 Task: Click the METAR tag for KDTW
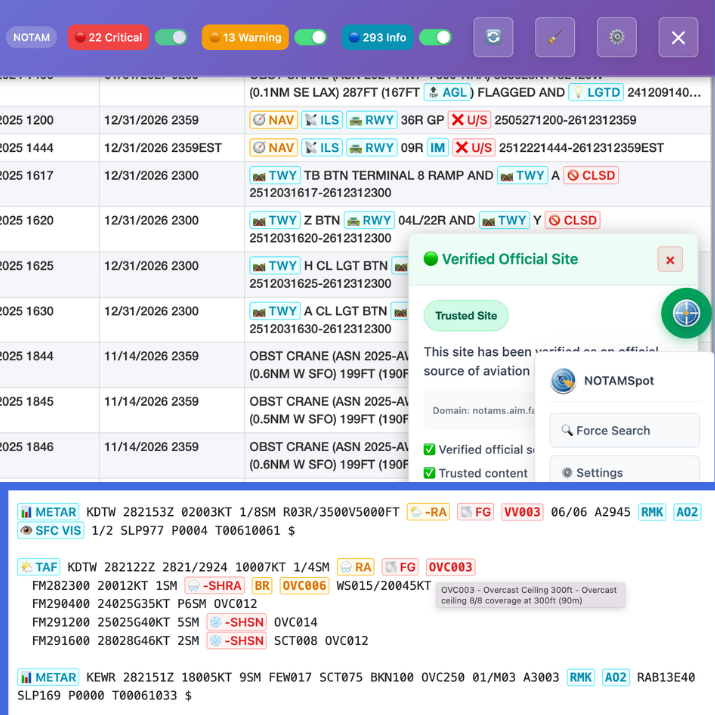48,512
